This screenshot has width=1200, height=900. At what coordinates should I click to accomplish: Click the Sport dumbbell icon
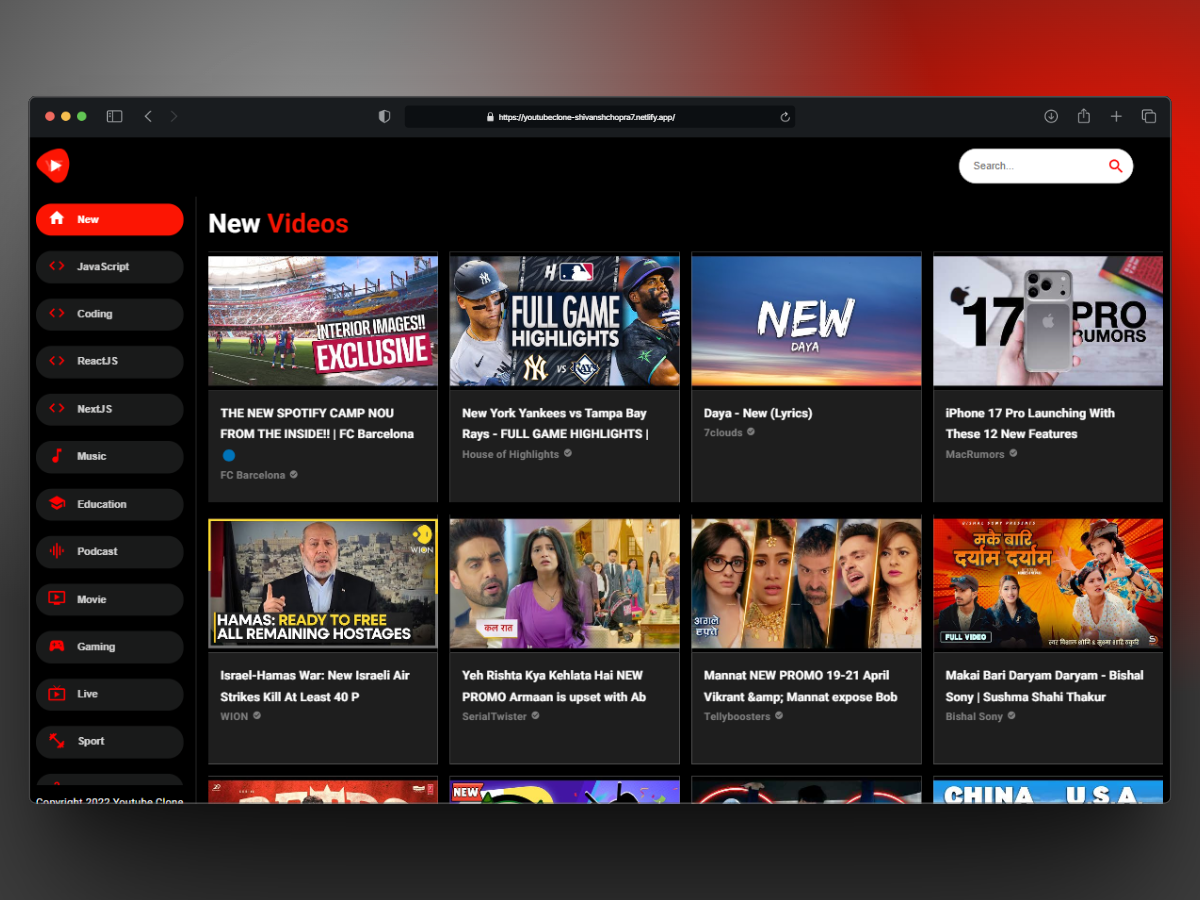[57, 741]
